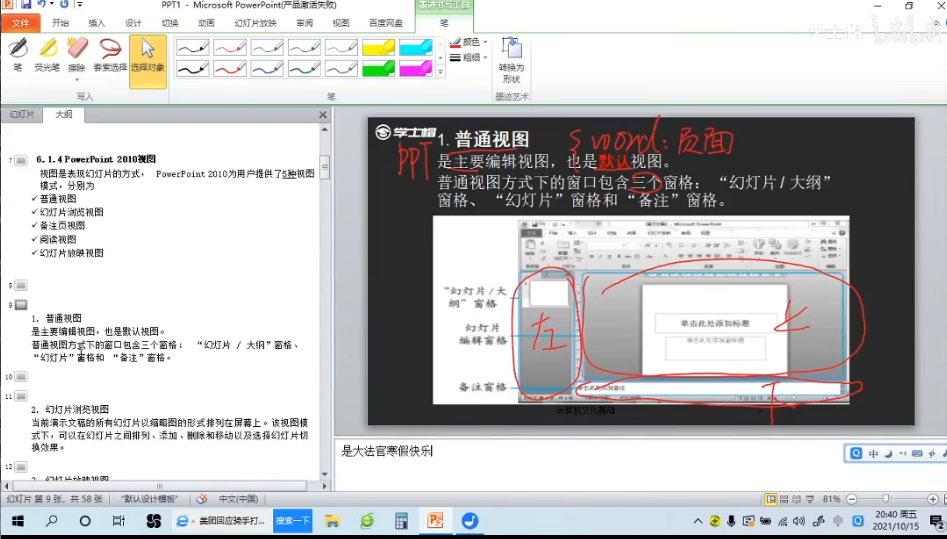Save via quick access toolbar icon

pyautogui.click(x=25, y=4)
